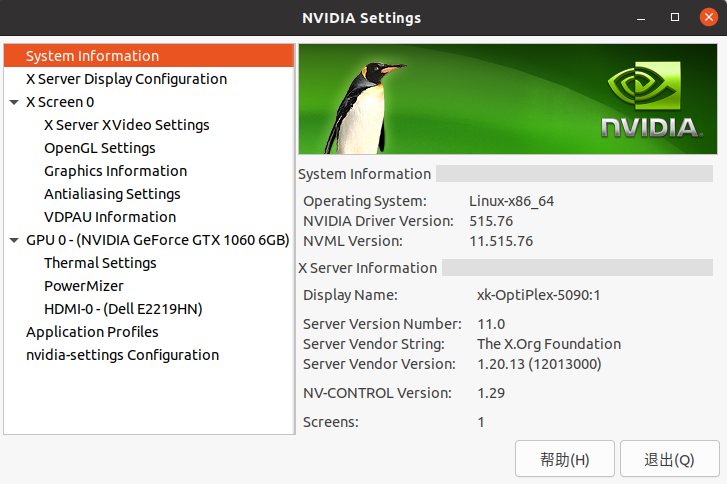Show Graphics Information page

(x=115, y=171)
